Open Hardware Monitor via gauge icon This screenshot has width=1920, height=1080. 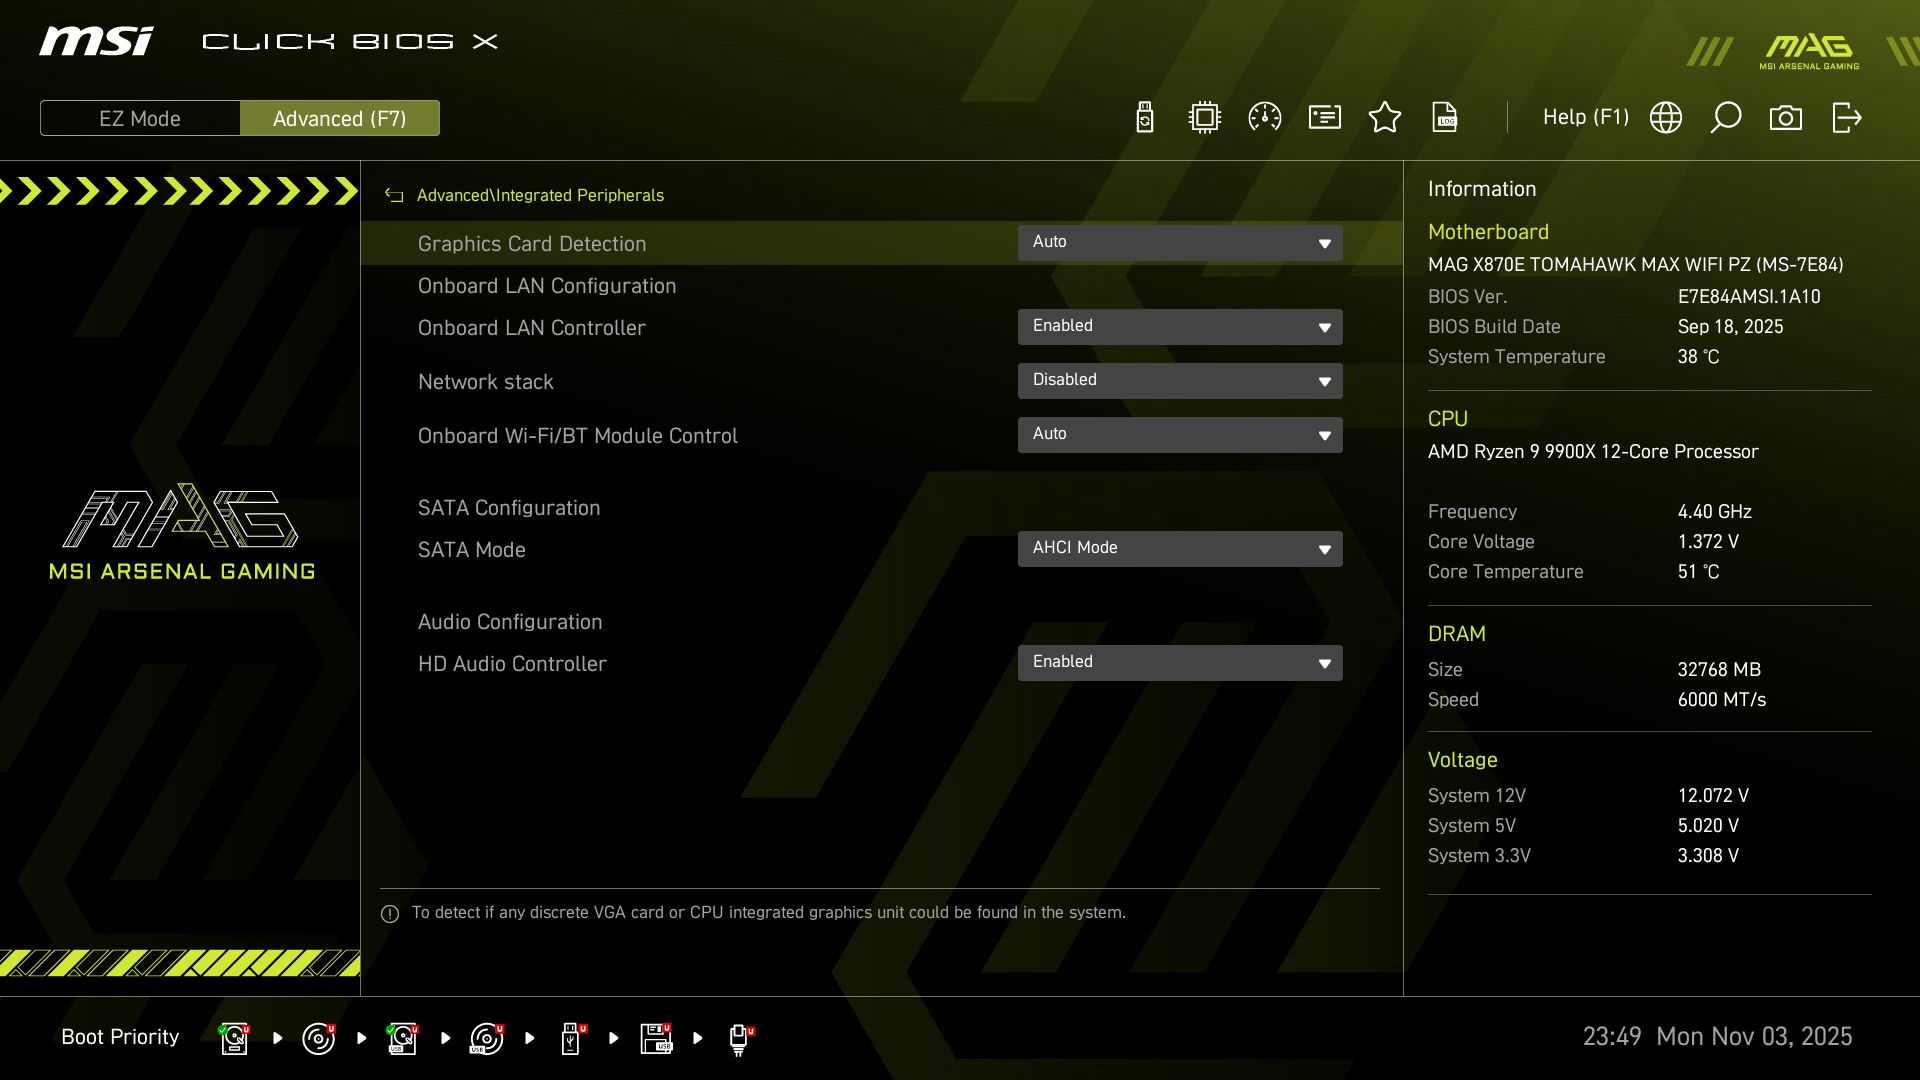1265,117
